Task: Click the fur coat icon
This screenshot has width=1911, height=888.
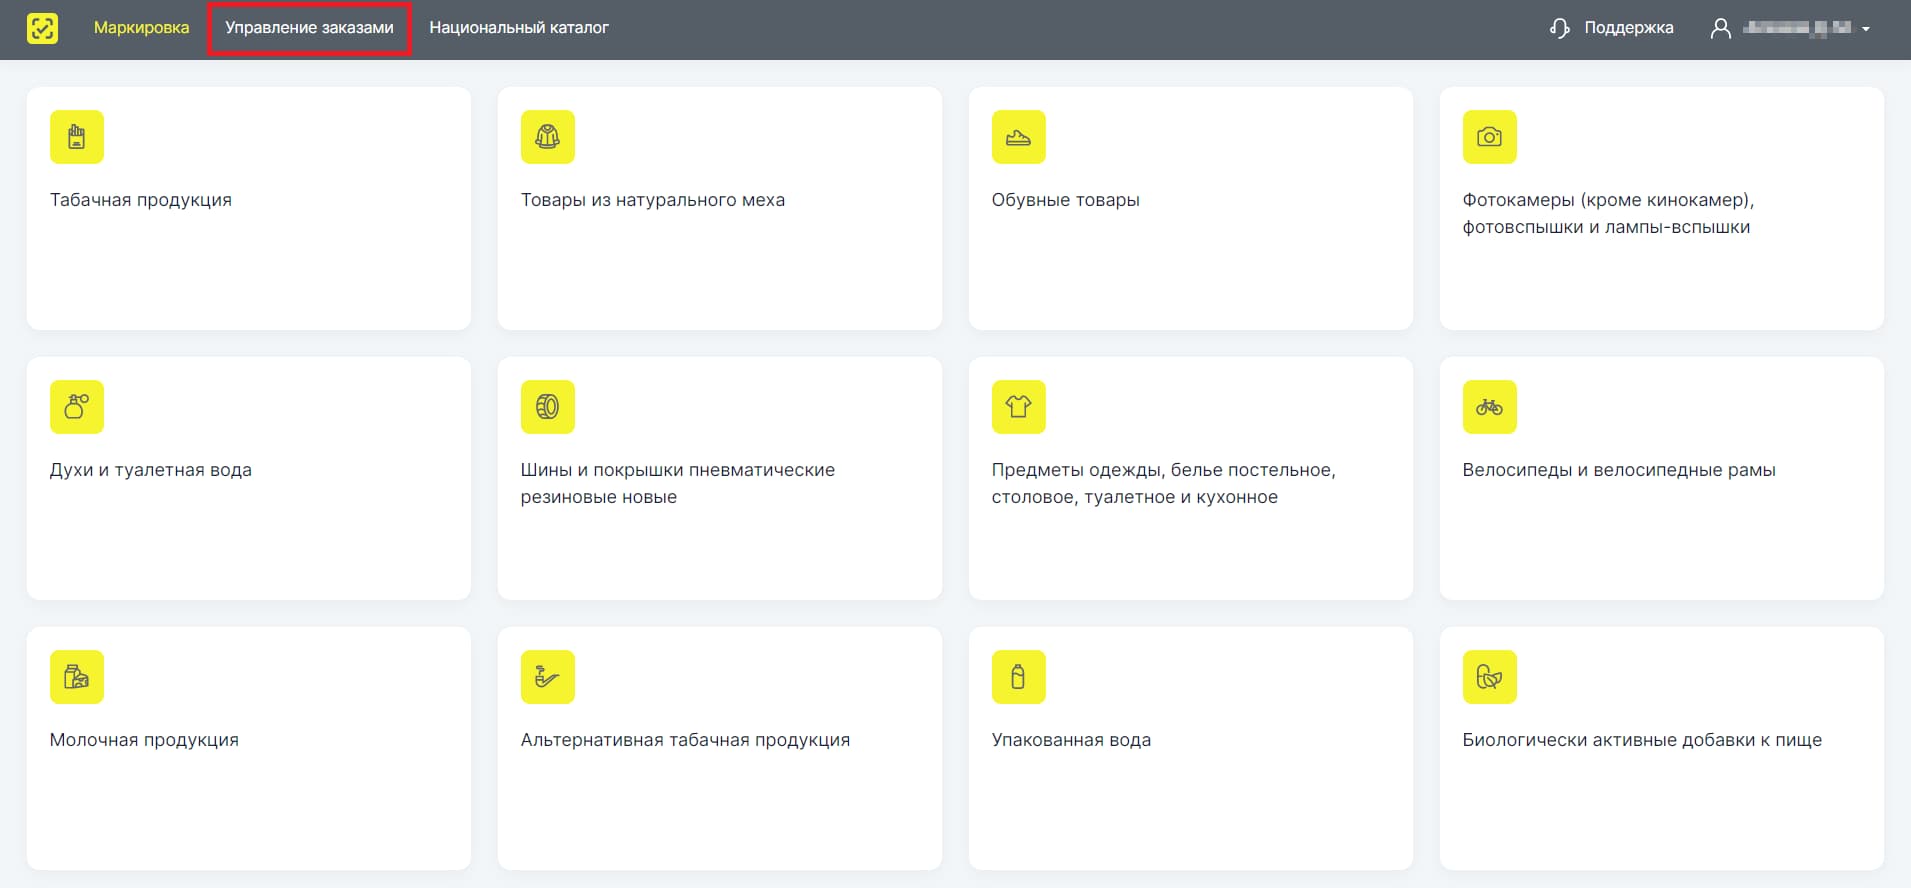Action: tap(548, 137)
